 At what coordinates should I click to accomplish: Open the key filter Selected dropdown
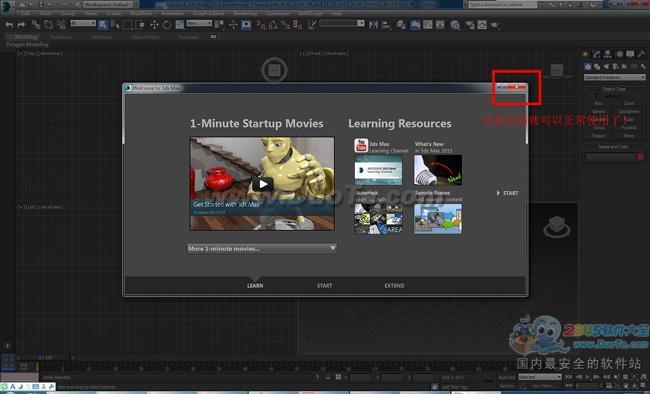tap(540, 377)
